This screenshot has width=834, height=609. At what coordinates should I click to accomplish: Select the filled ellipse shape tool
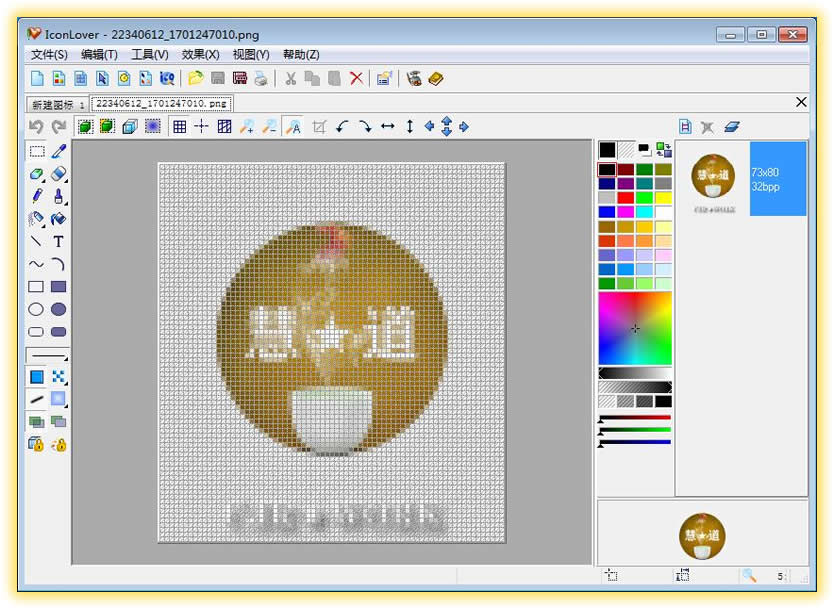pos(59,309)
